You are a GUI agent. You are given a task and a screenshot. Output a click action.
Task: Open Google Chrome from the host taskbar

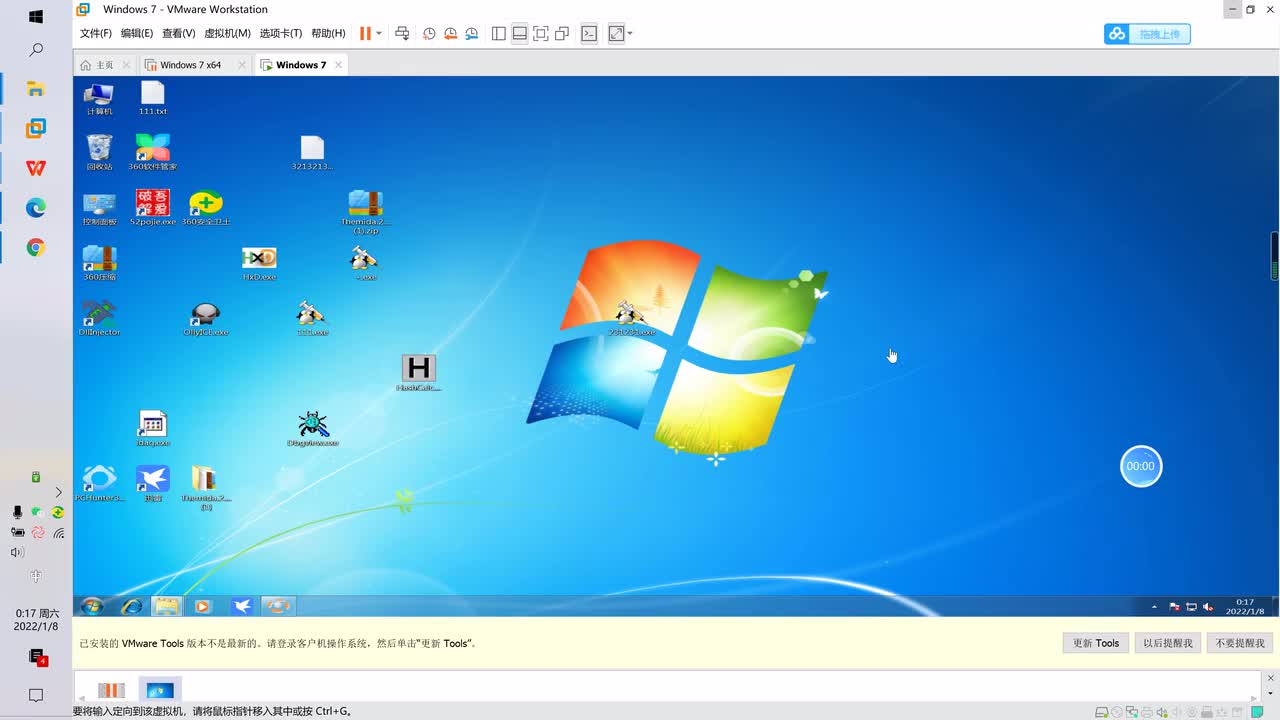(x=36, y=247)
